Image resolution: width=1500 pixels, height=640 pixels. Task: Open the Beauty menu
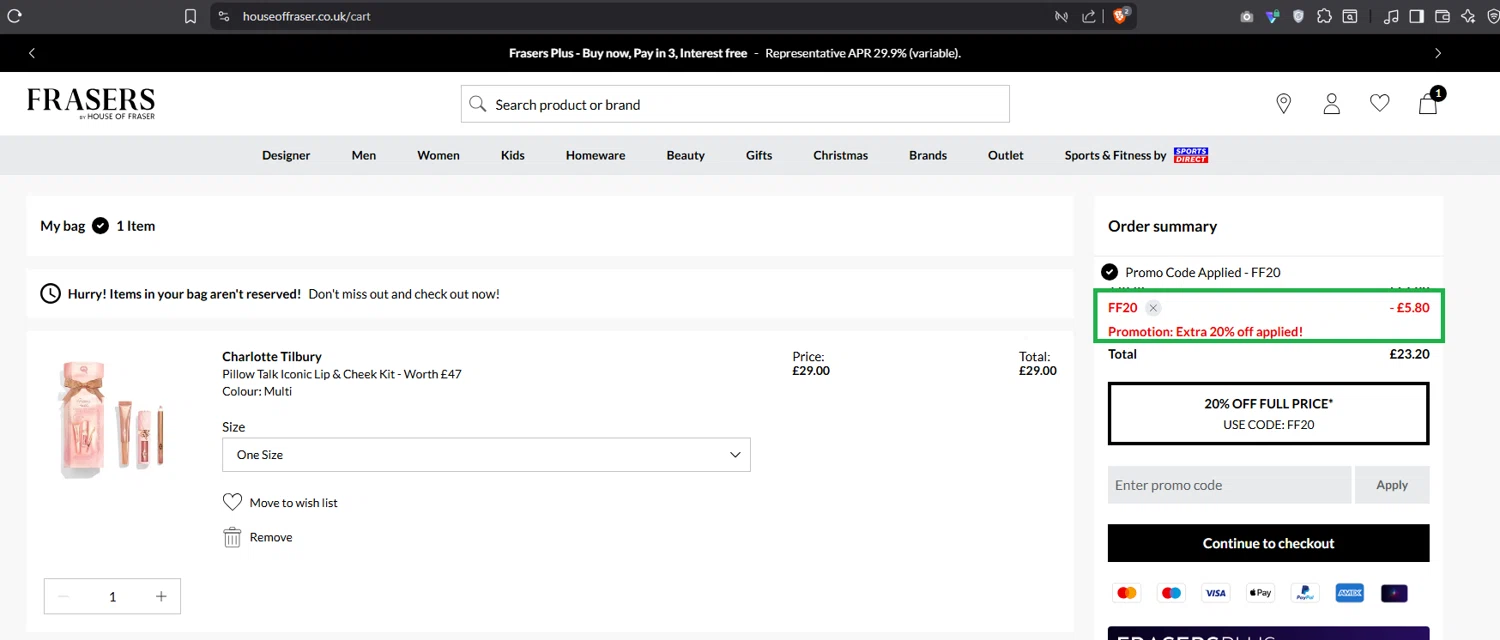(685, 155)
